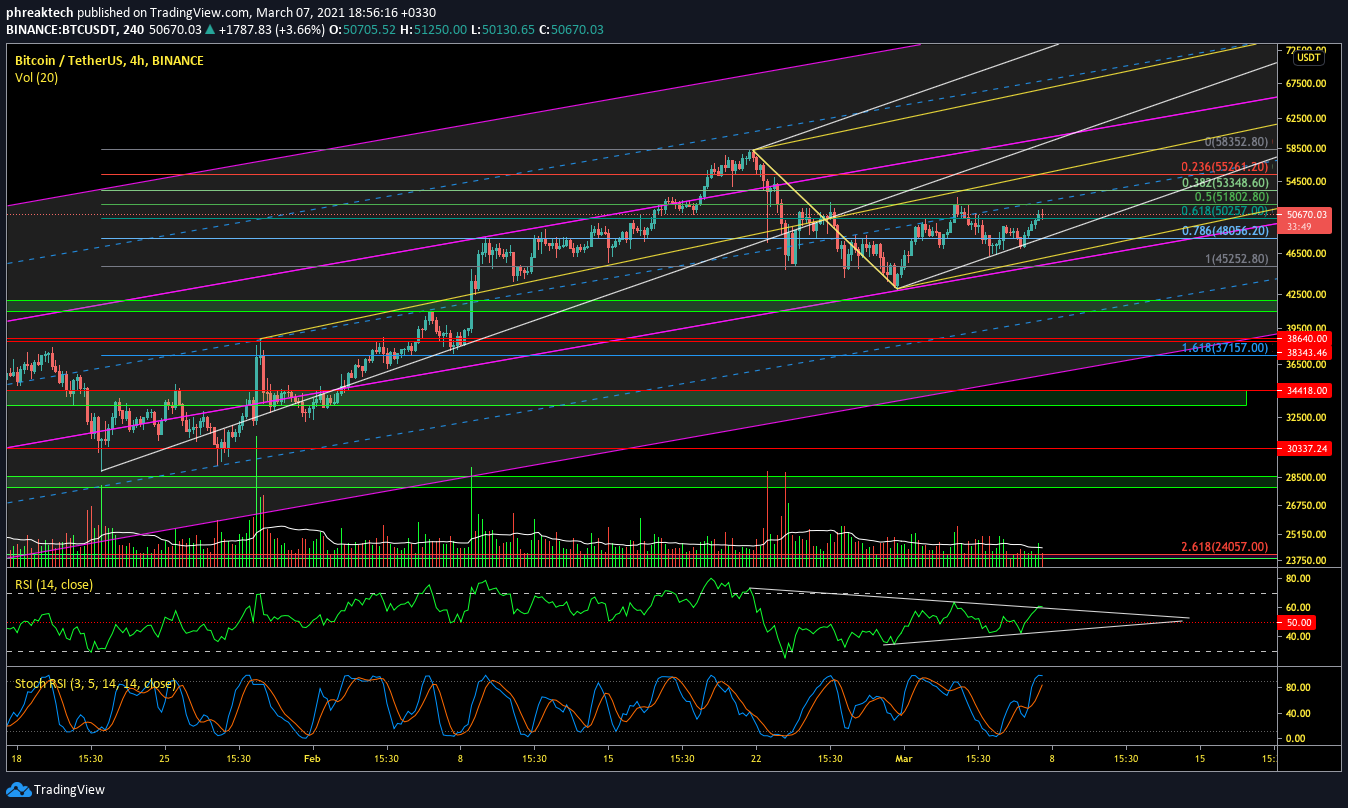Image resolution: width=1348 pixels, height=808 pixels.
Task: Select the red 38640.00 price level label
Action: [x=1306, y=338]
